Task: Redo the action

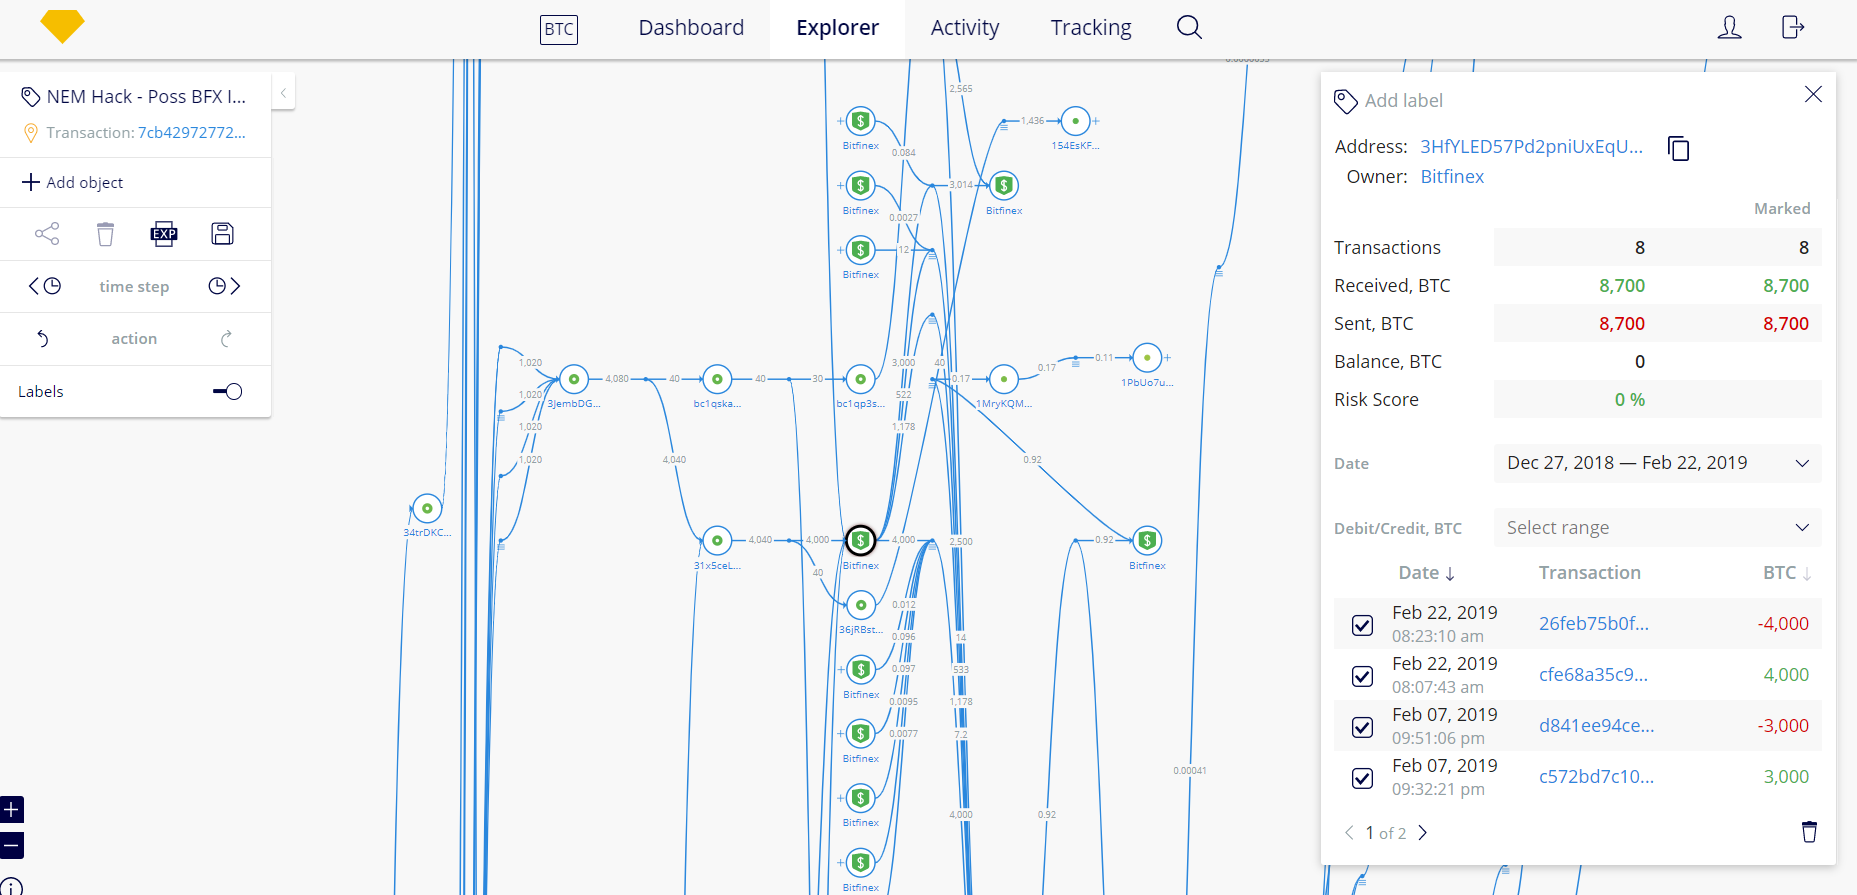Action: (x=226, y=339)
